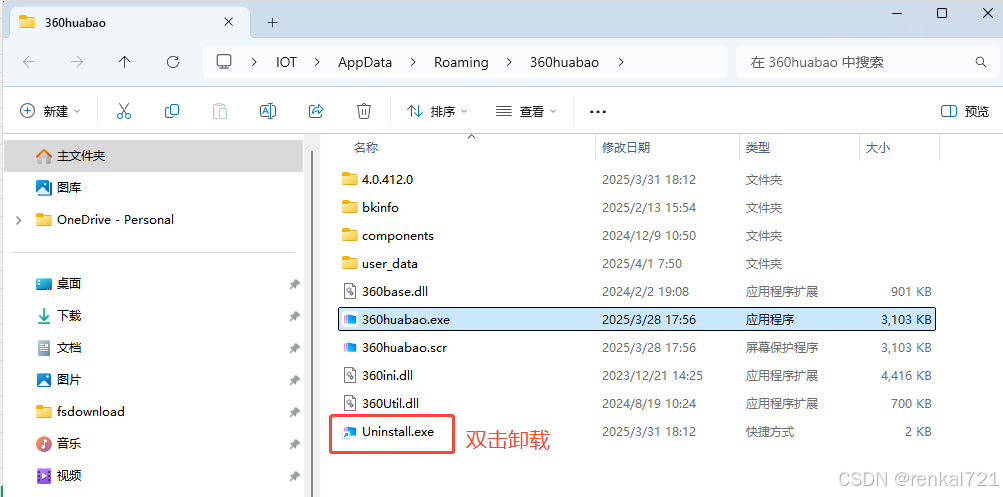Screen dimensions: 1003x497
Task: Select the 4.0.412.0 folder icon
Action: pos(349,179)
